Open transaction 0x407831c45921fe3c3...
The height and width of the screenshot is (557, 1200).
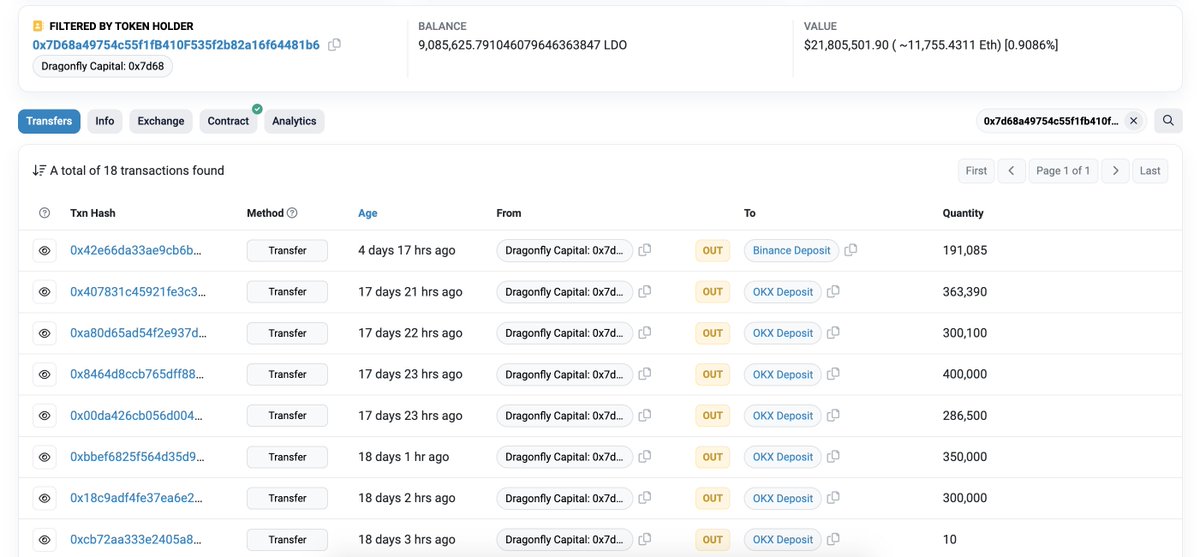138,292
